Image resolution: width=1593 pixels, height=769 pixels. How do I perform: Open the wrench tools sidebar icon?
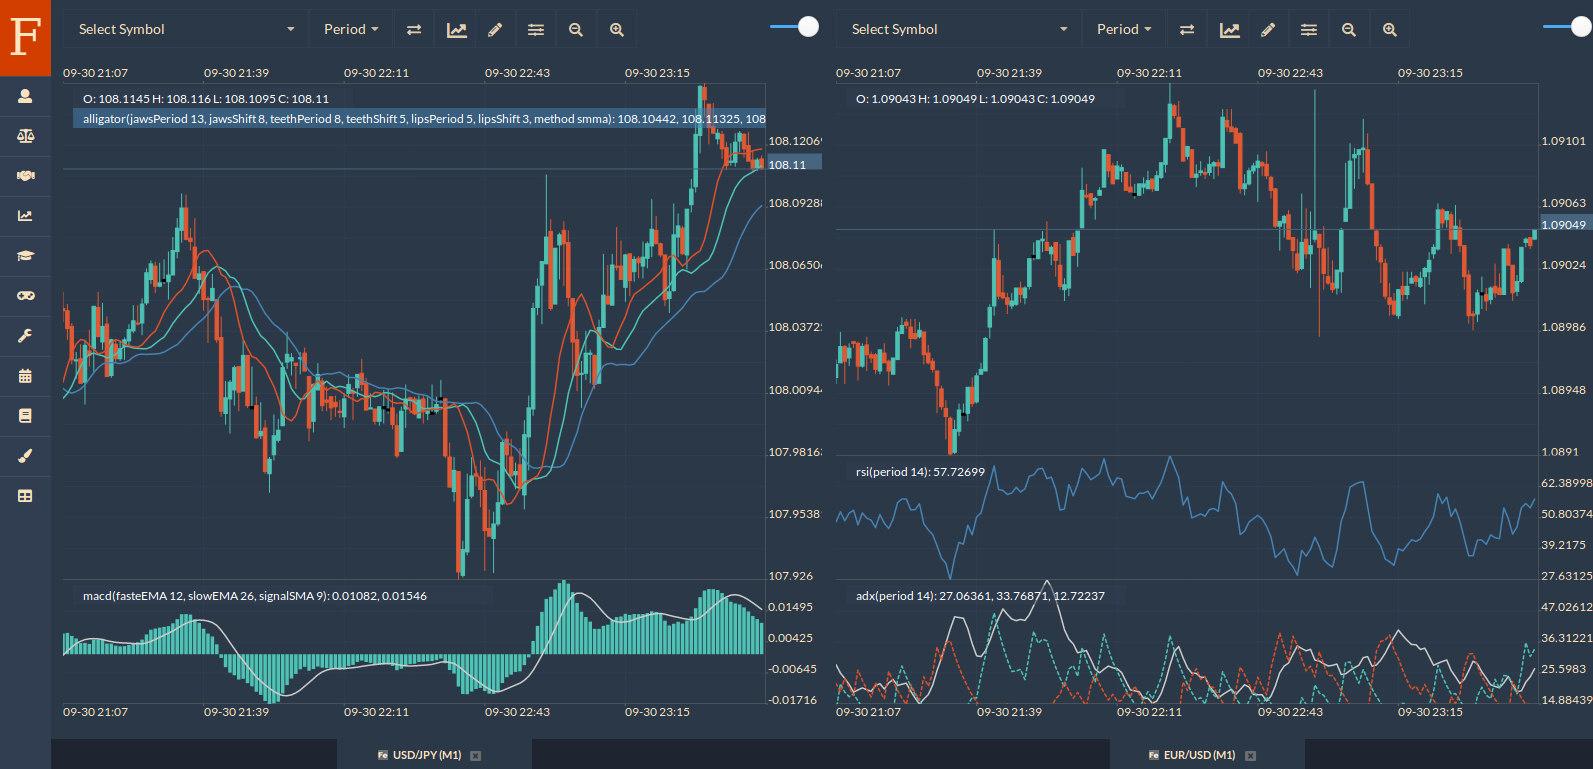click(25, 336)
